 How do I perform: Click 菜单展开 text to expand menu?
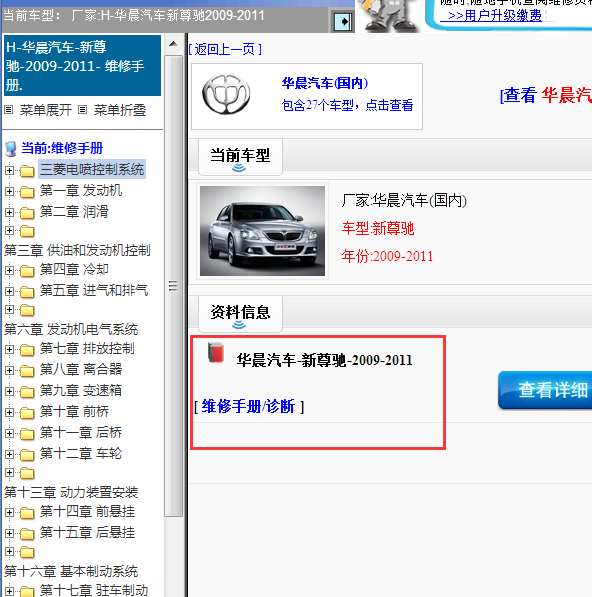click(46, 110)
